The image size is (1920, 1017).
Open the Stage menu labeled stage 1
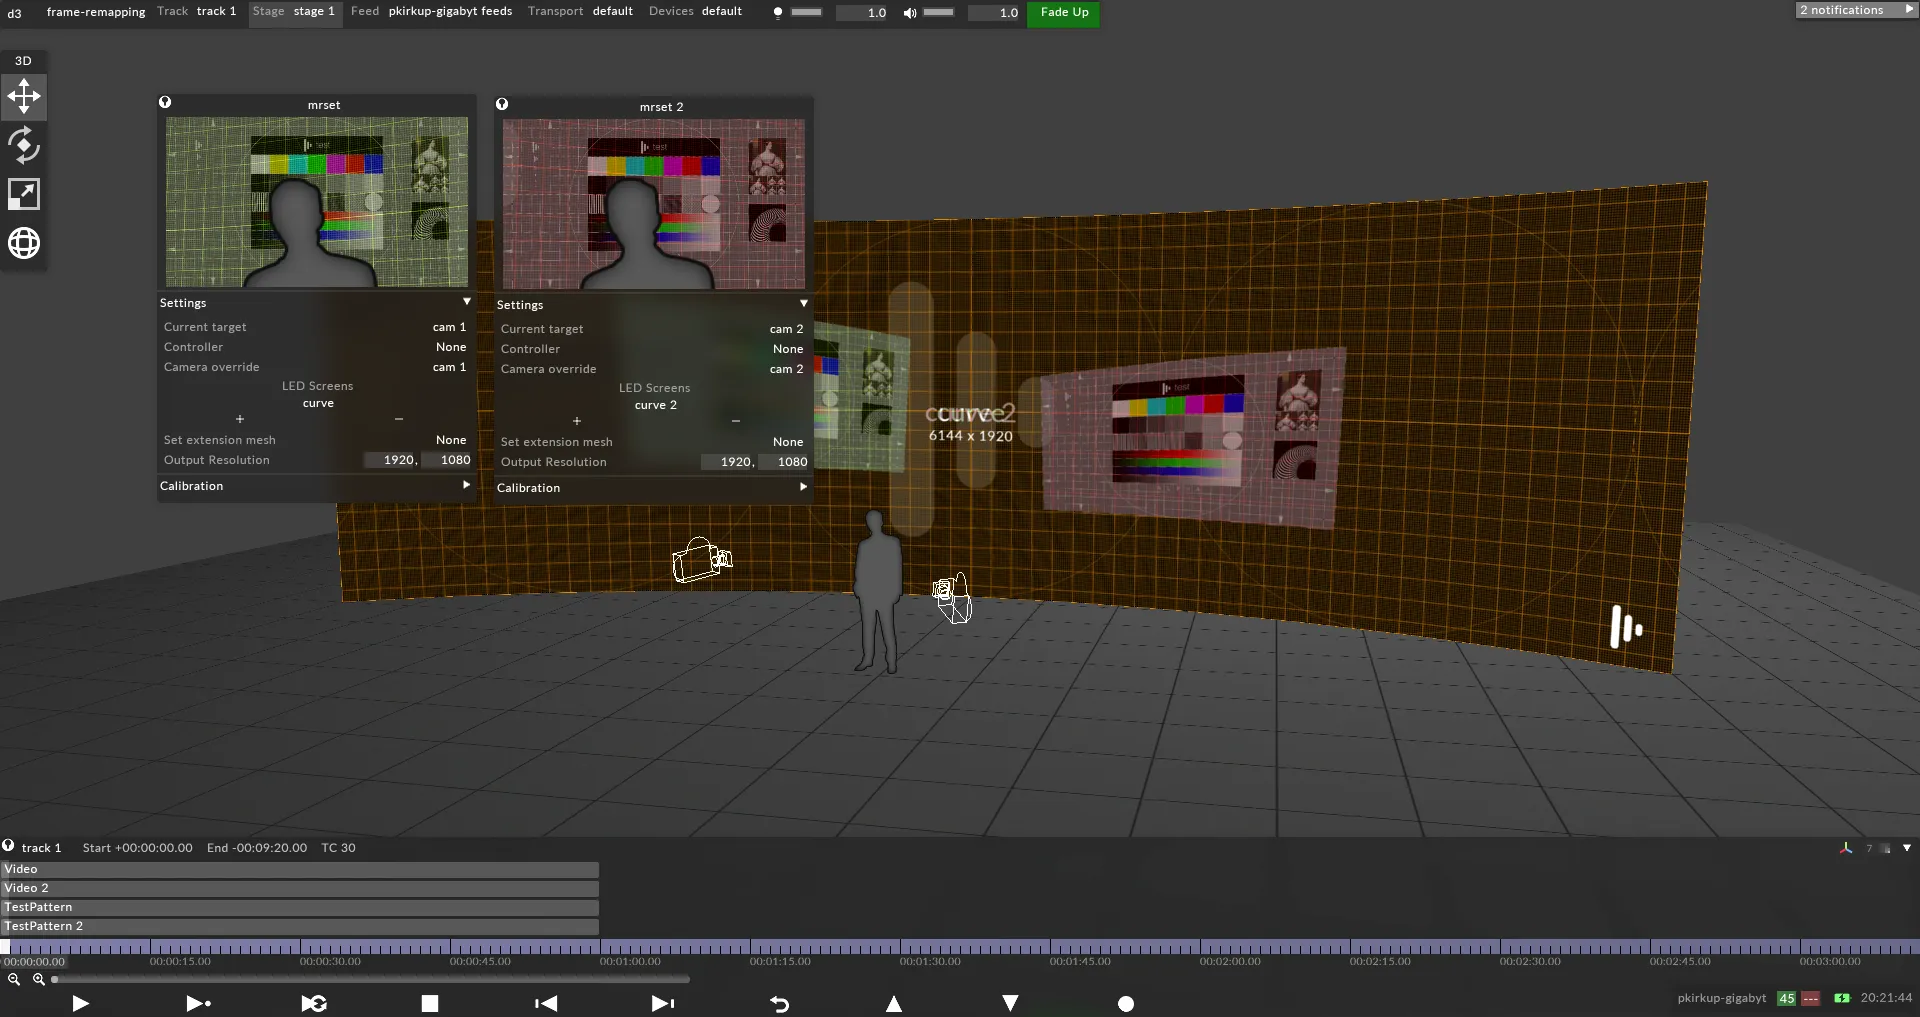click(x=295, y=12)
